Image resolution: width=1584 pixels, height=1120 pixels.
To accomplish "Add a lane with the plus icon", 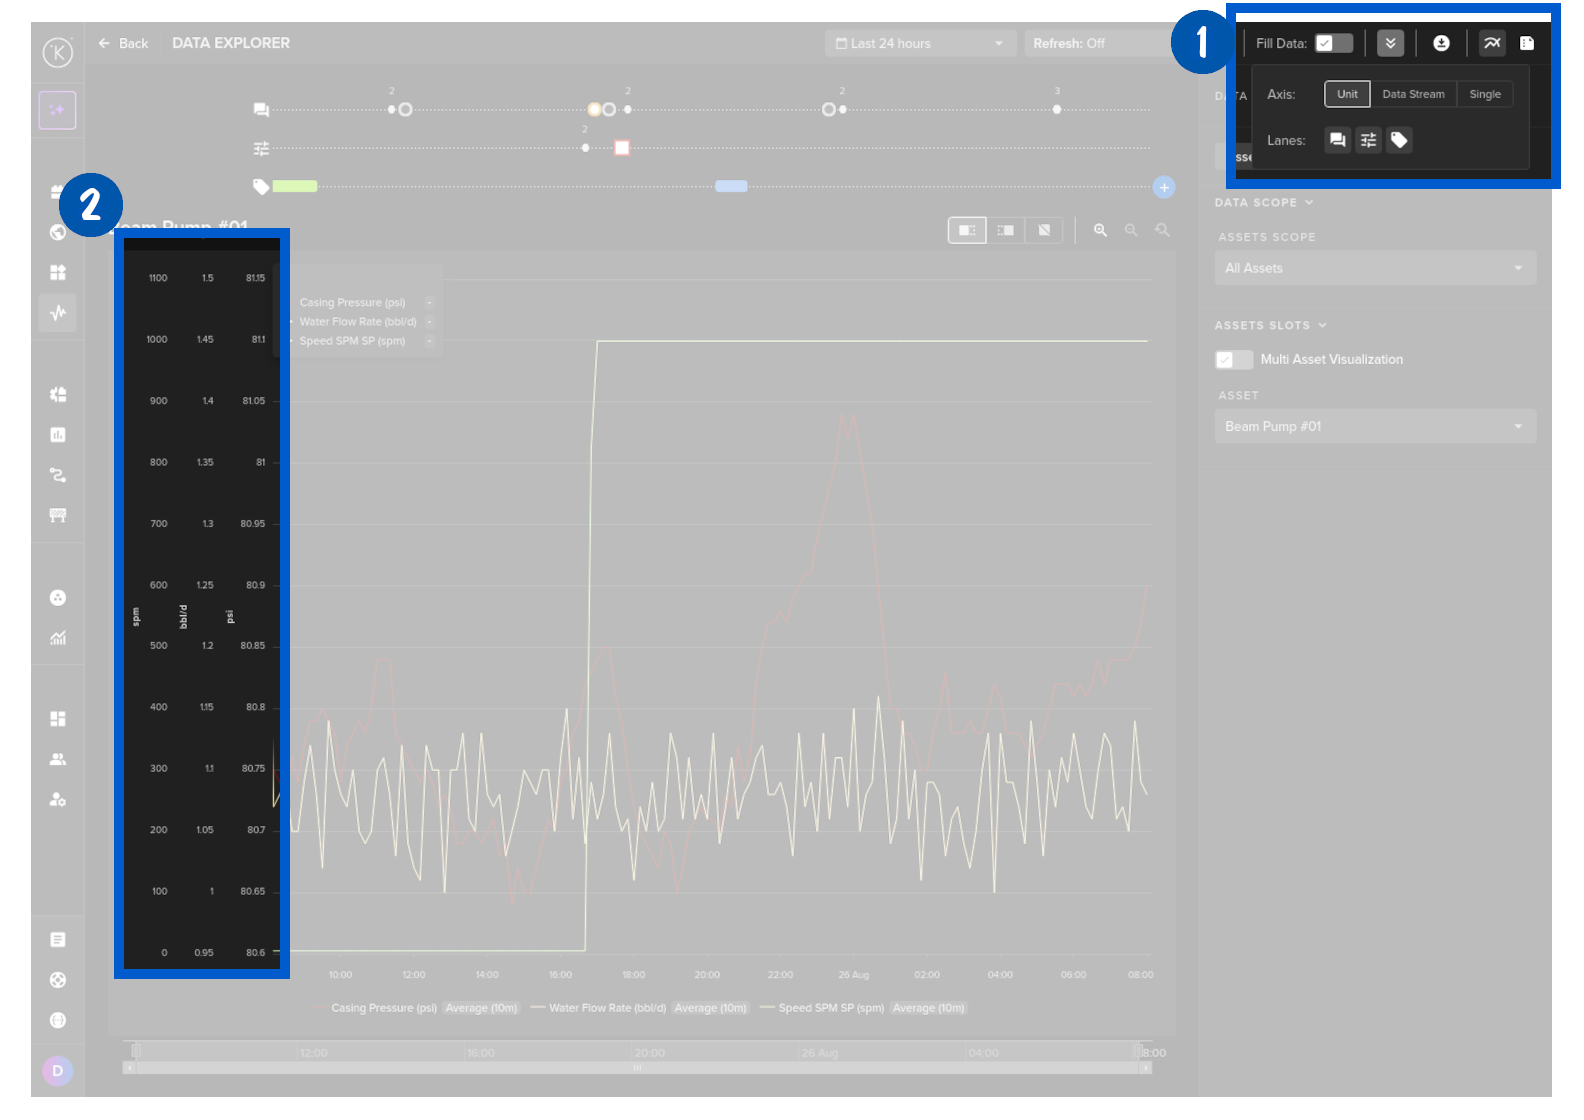I will pos(1163,187).
